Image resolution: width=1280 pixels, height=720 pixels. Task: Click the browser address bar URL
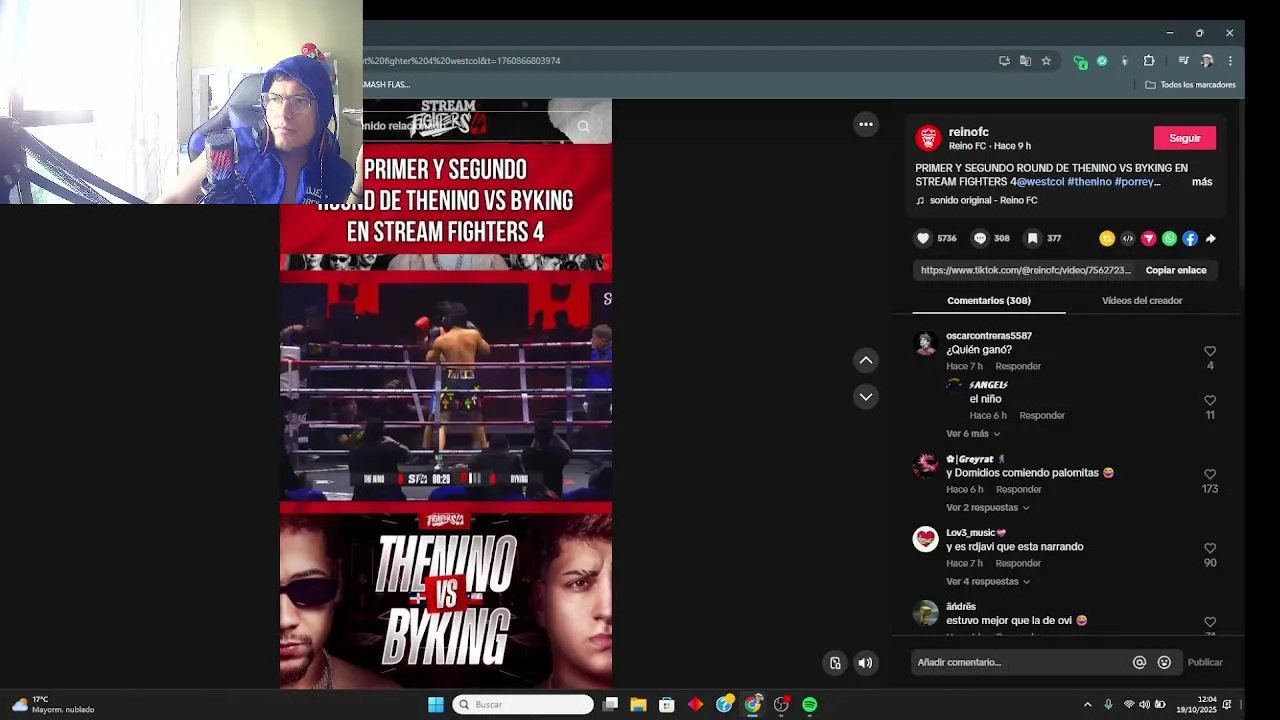tap(462, 61)
